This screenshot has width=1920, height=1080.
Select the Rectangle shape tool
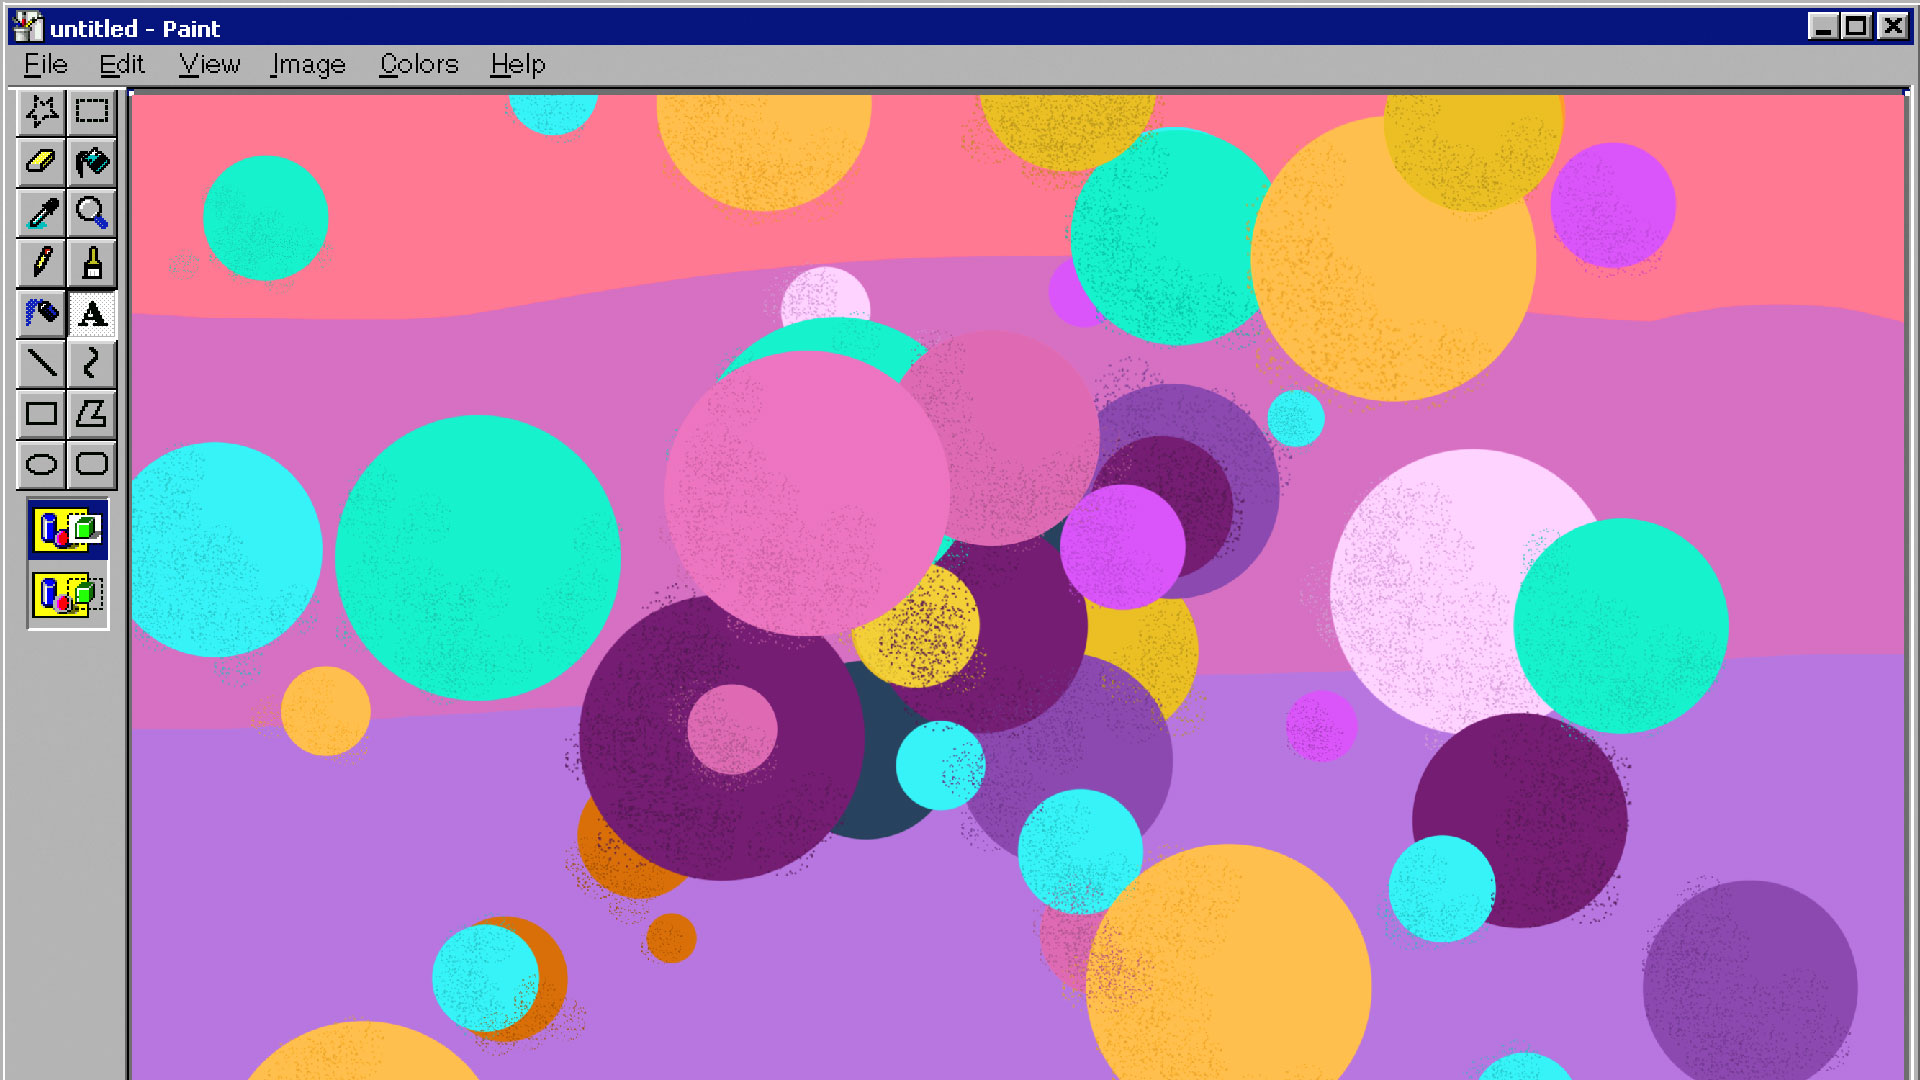pos(41,414)
